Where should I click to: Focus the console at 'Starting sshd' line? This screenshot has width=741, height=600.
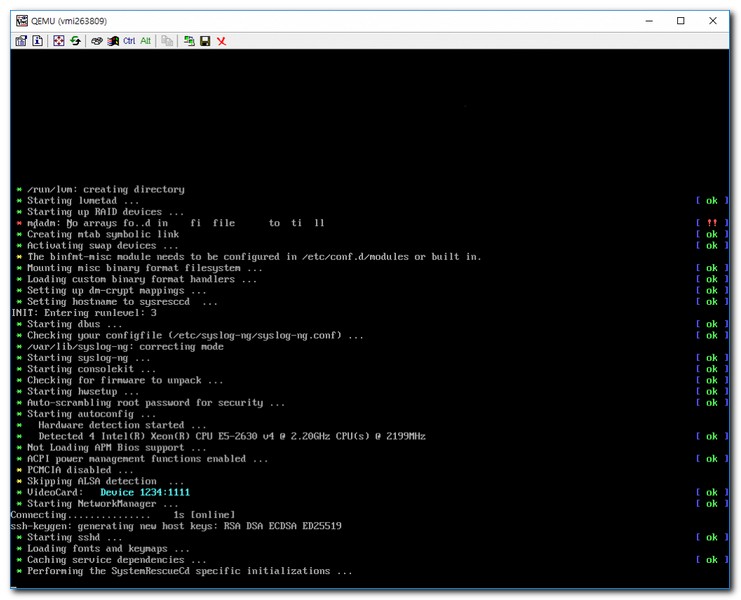pyautogui.click(x=75, y=538)
